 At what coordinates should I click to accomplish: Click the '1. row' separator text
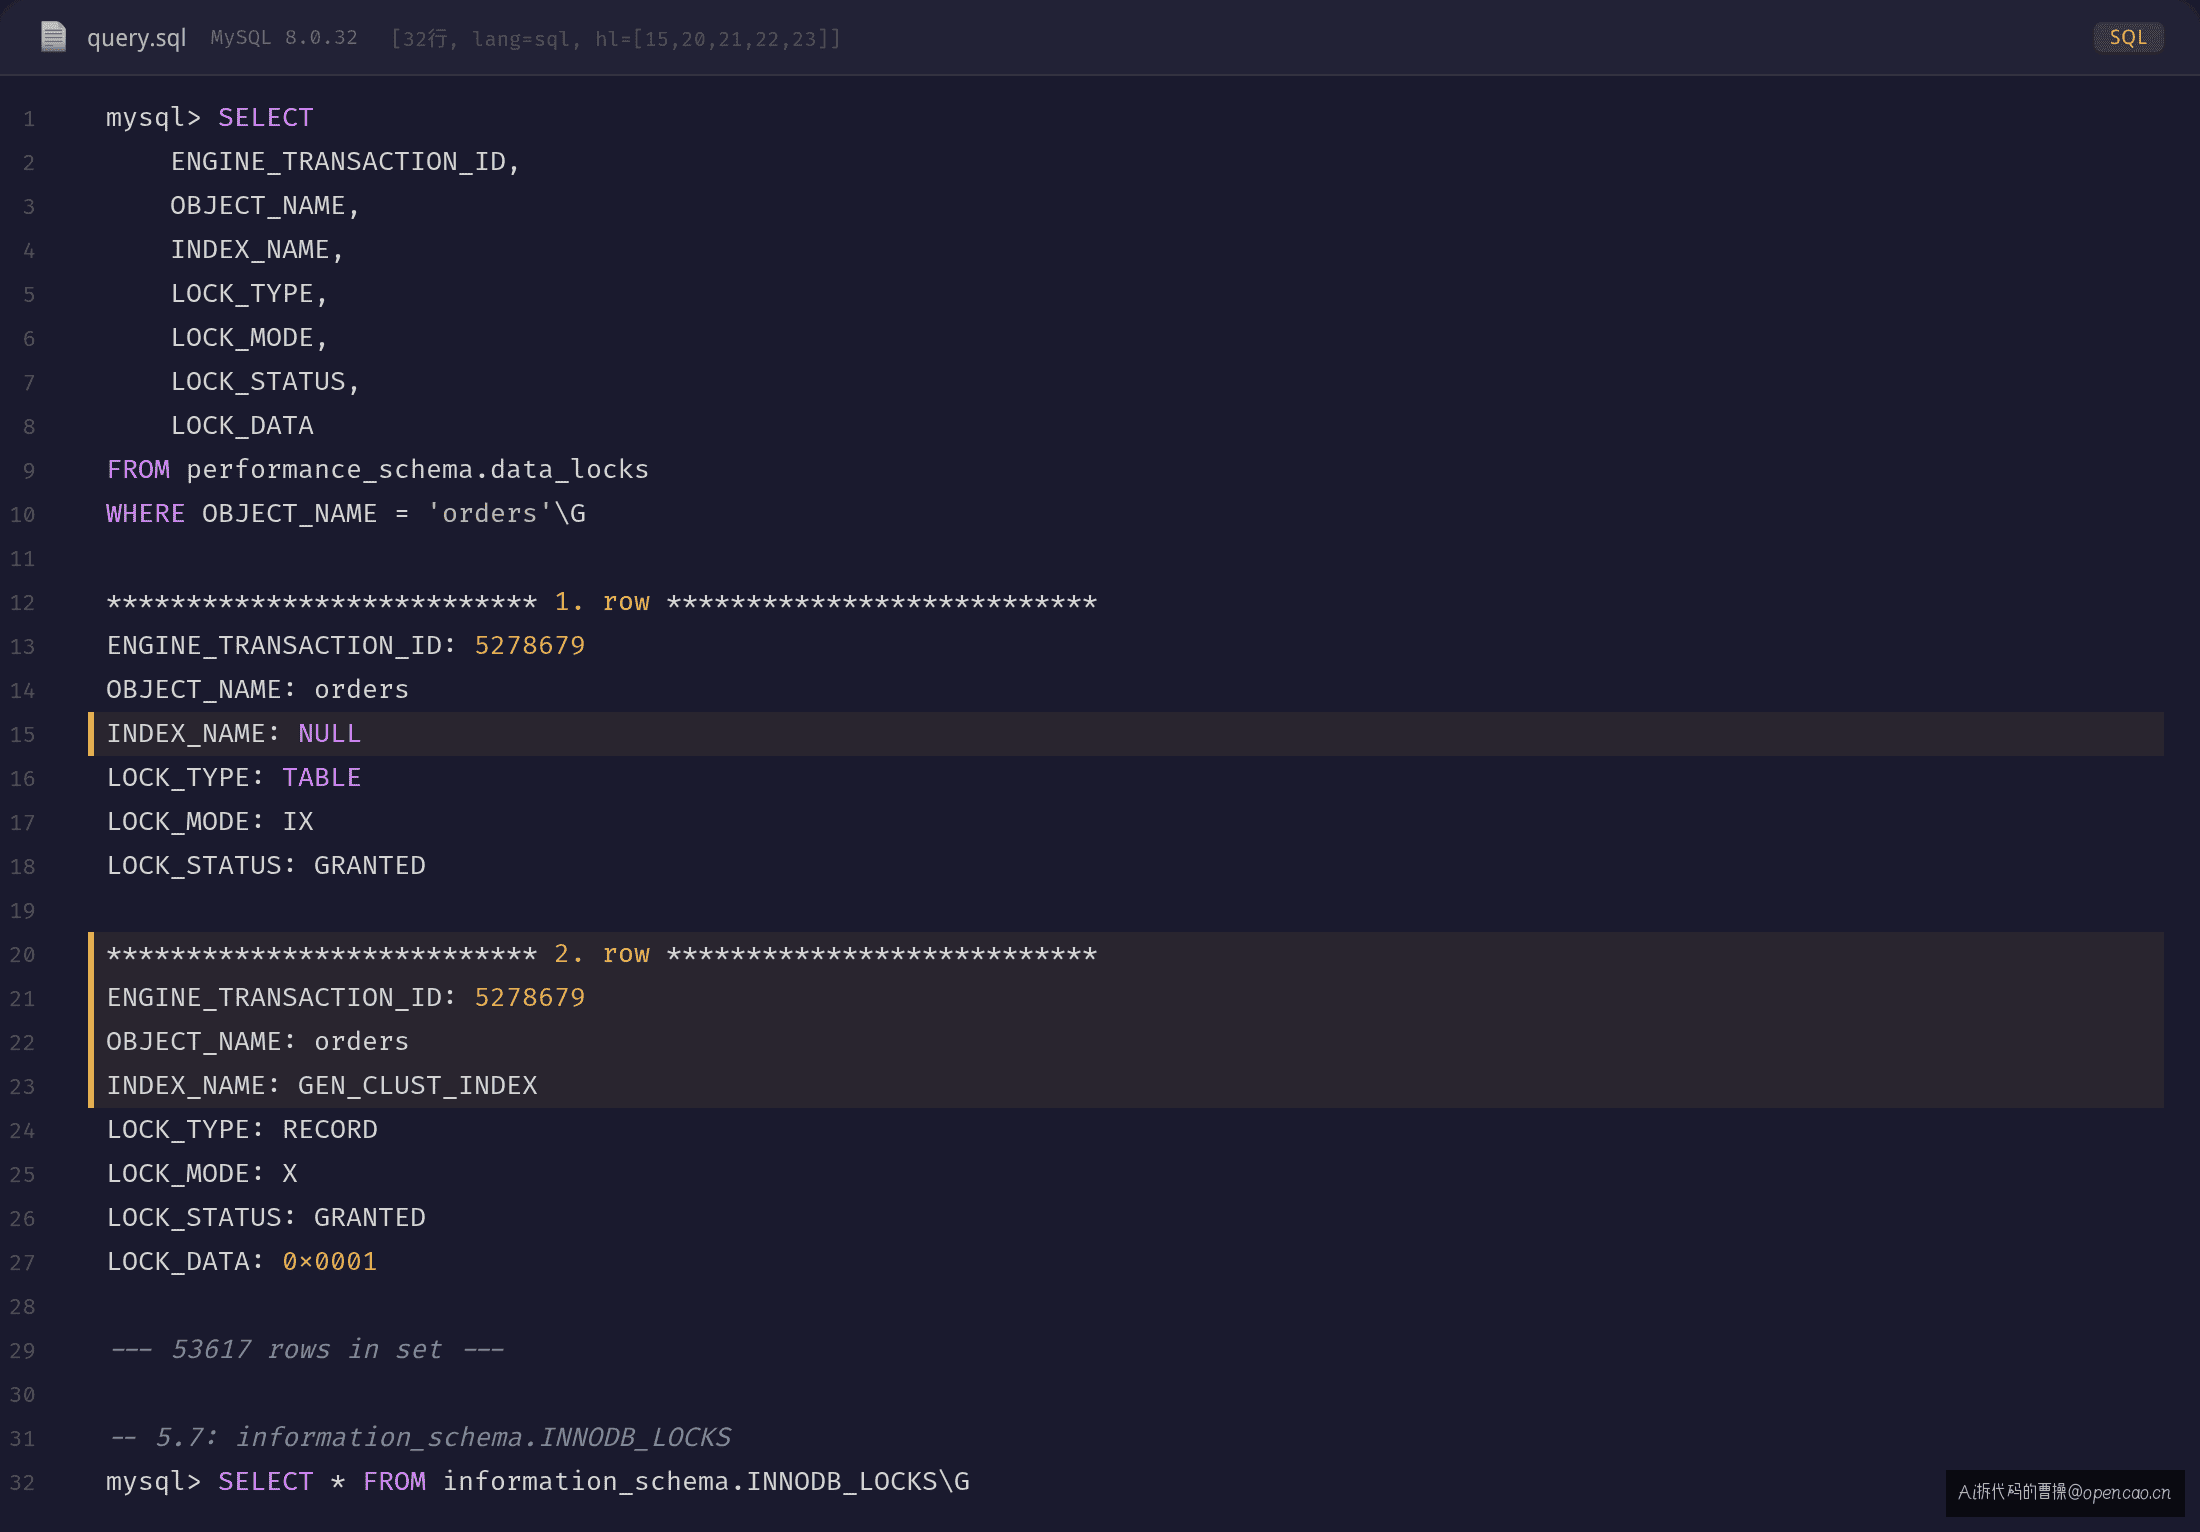coord(602,602)
